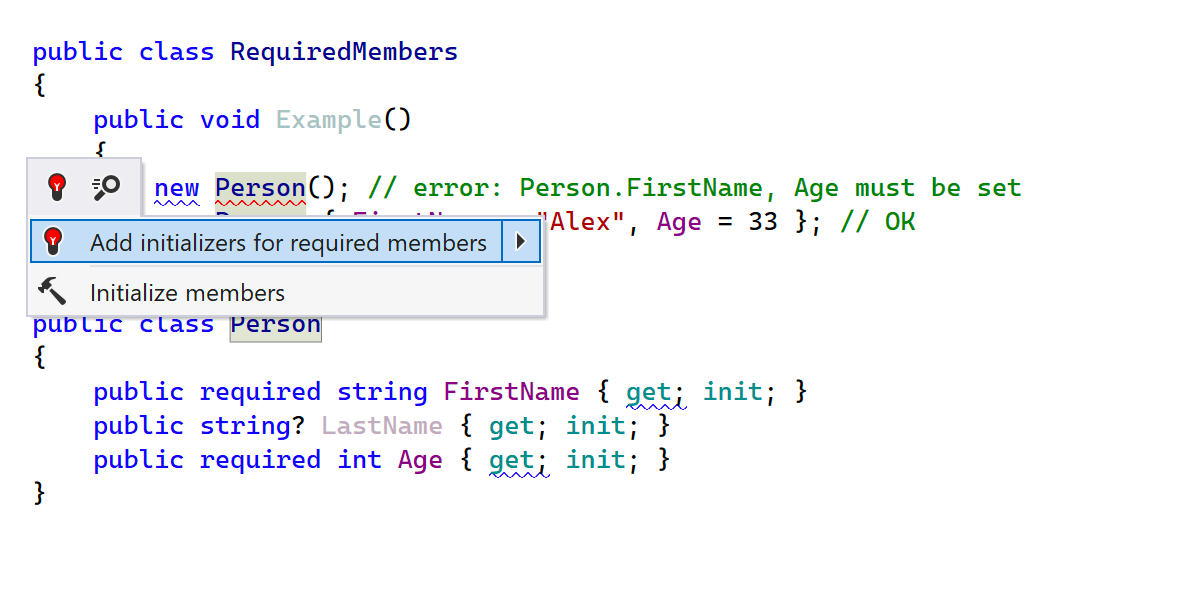Click the red lightbulb quick-fix icon
Image resolution: width=1200 pixels, height=600 pixels.
point(58,185)
